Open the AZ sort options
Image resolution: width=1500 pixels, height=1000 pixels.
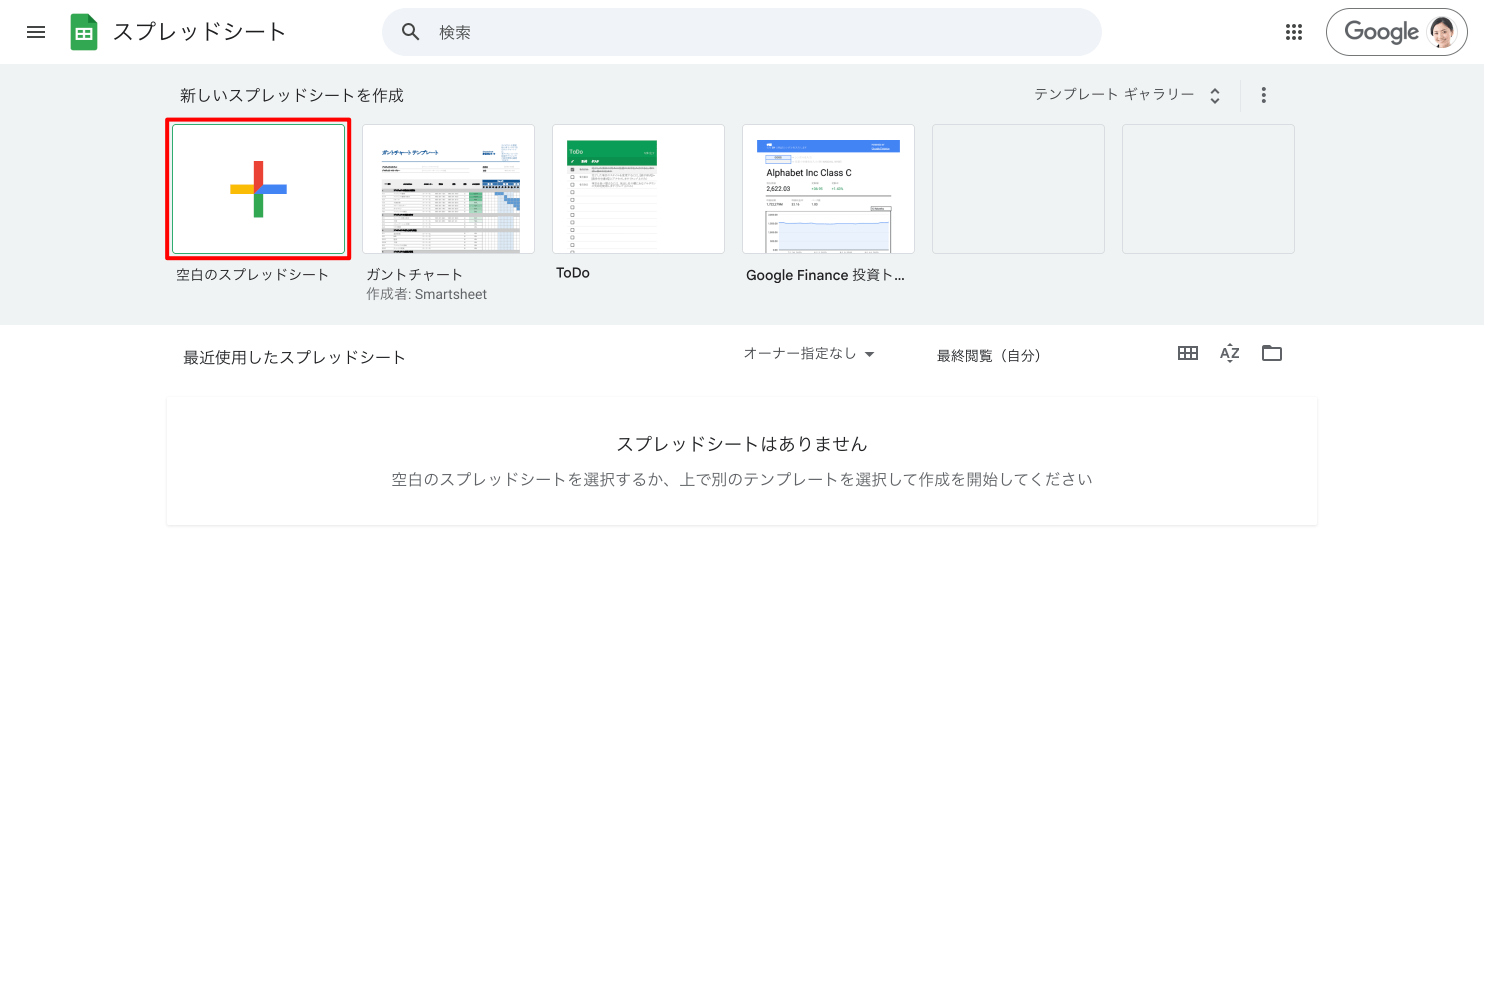pos(1230,353)
